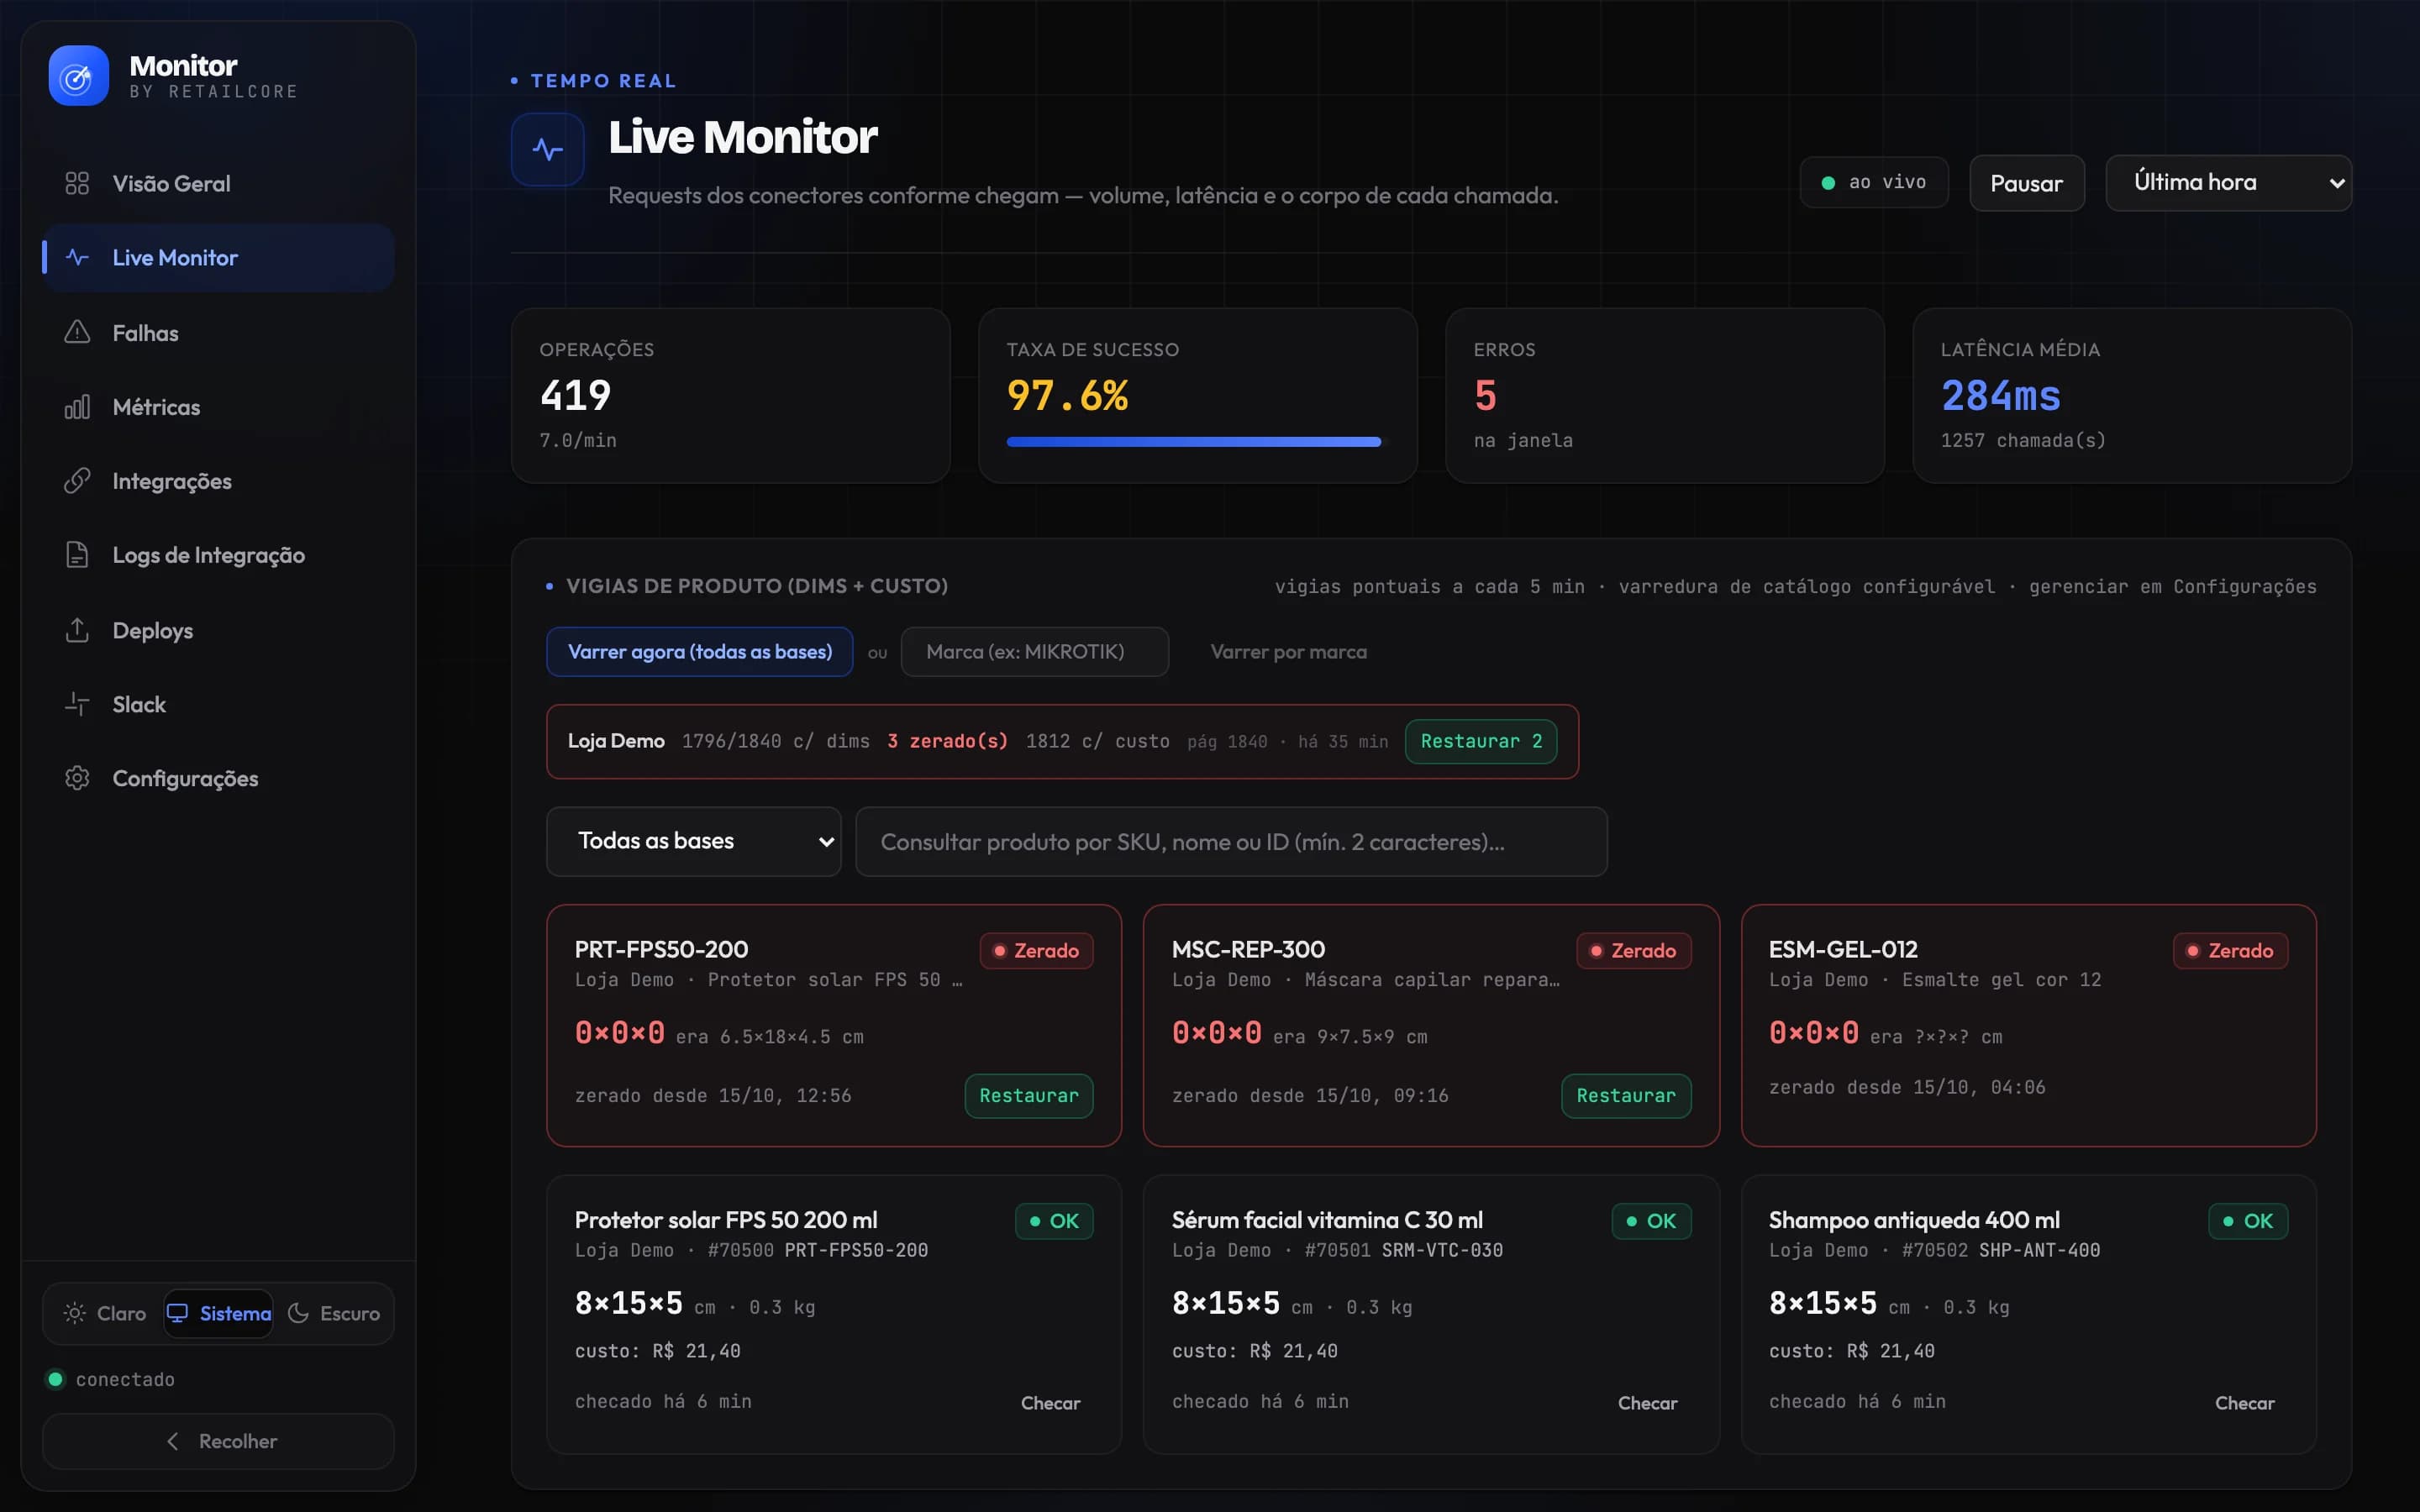The height and width of the screenshot is (1512, 2420).
Task: Click the Falhas warning triangle icon
Action: 77,332
